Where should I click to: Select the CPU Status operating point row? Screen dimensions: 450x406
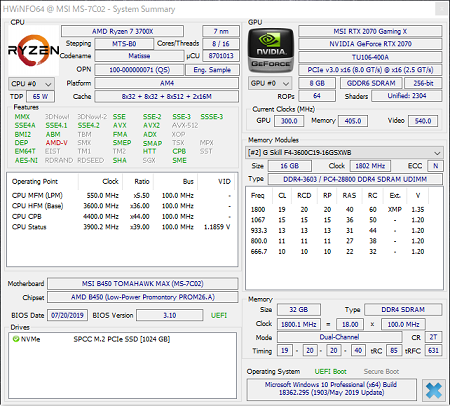(x=121, y=227)
